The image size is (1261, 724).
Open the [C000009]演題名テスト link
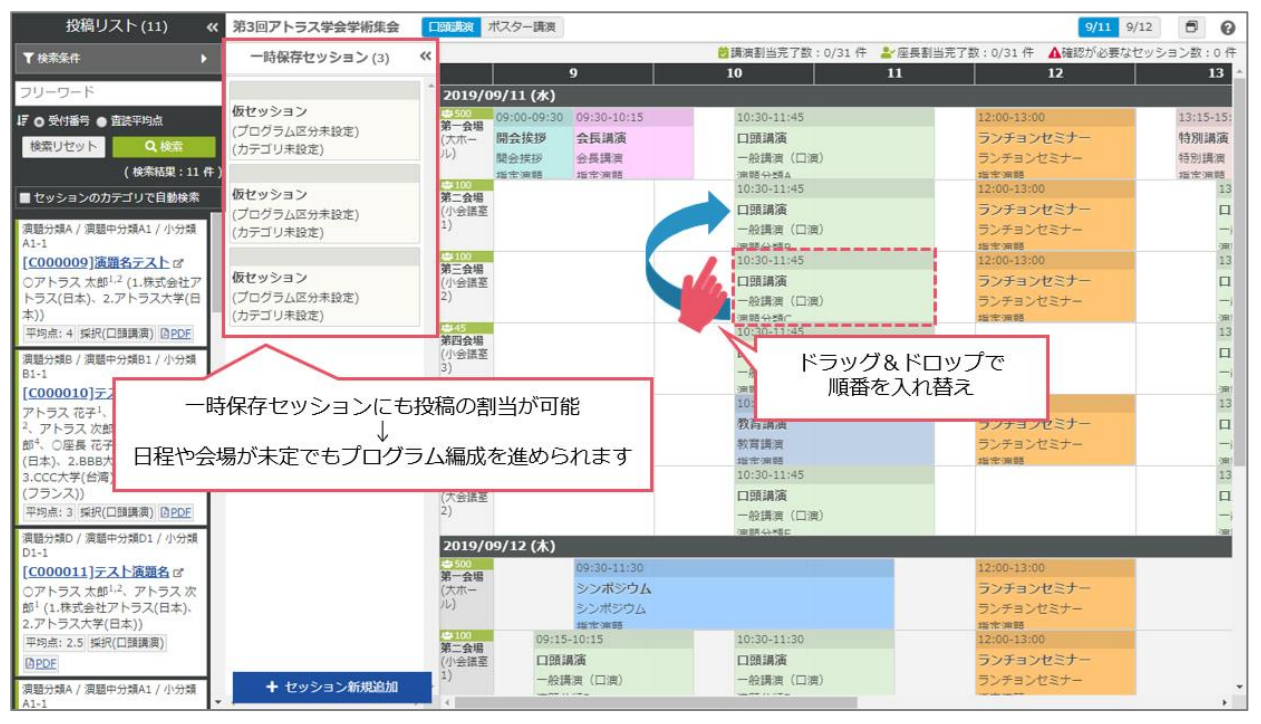[95, 263]
